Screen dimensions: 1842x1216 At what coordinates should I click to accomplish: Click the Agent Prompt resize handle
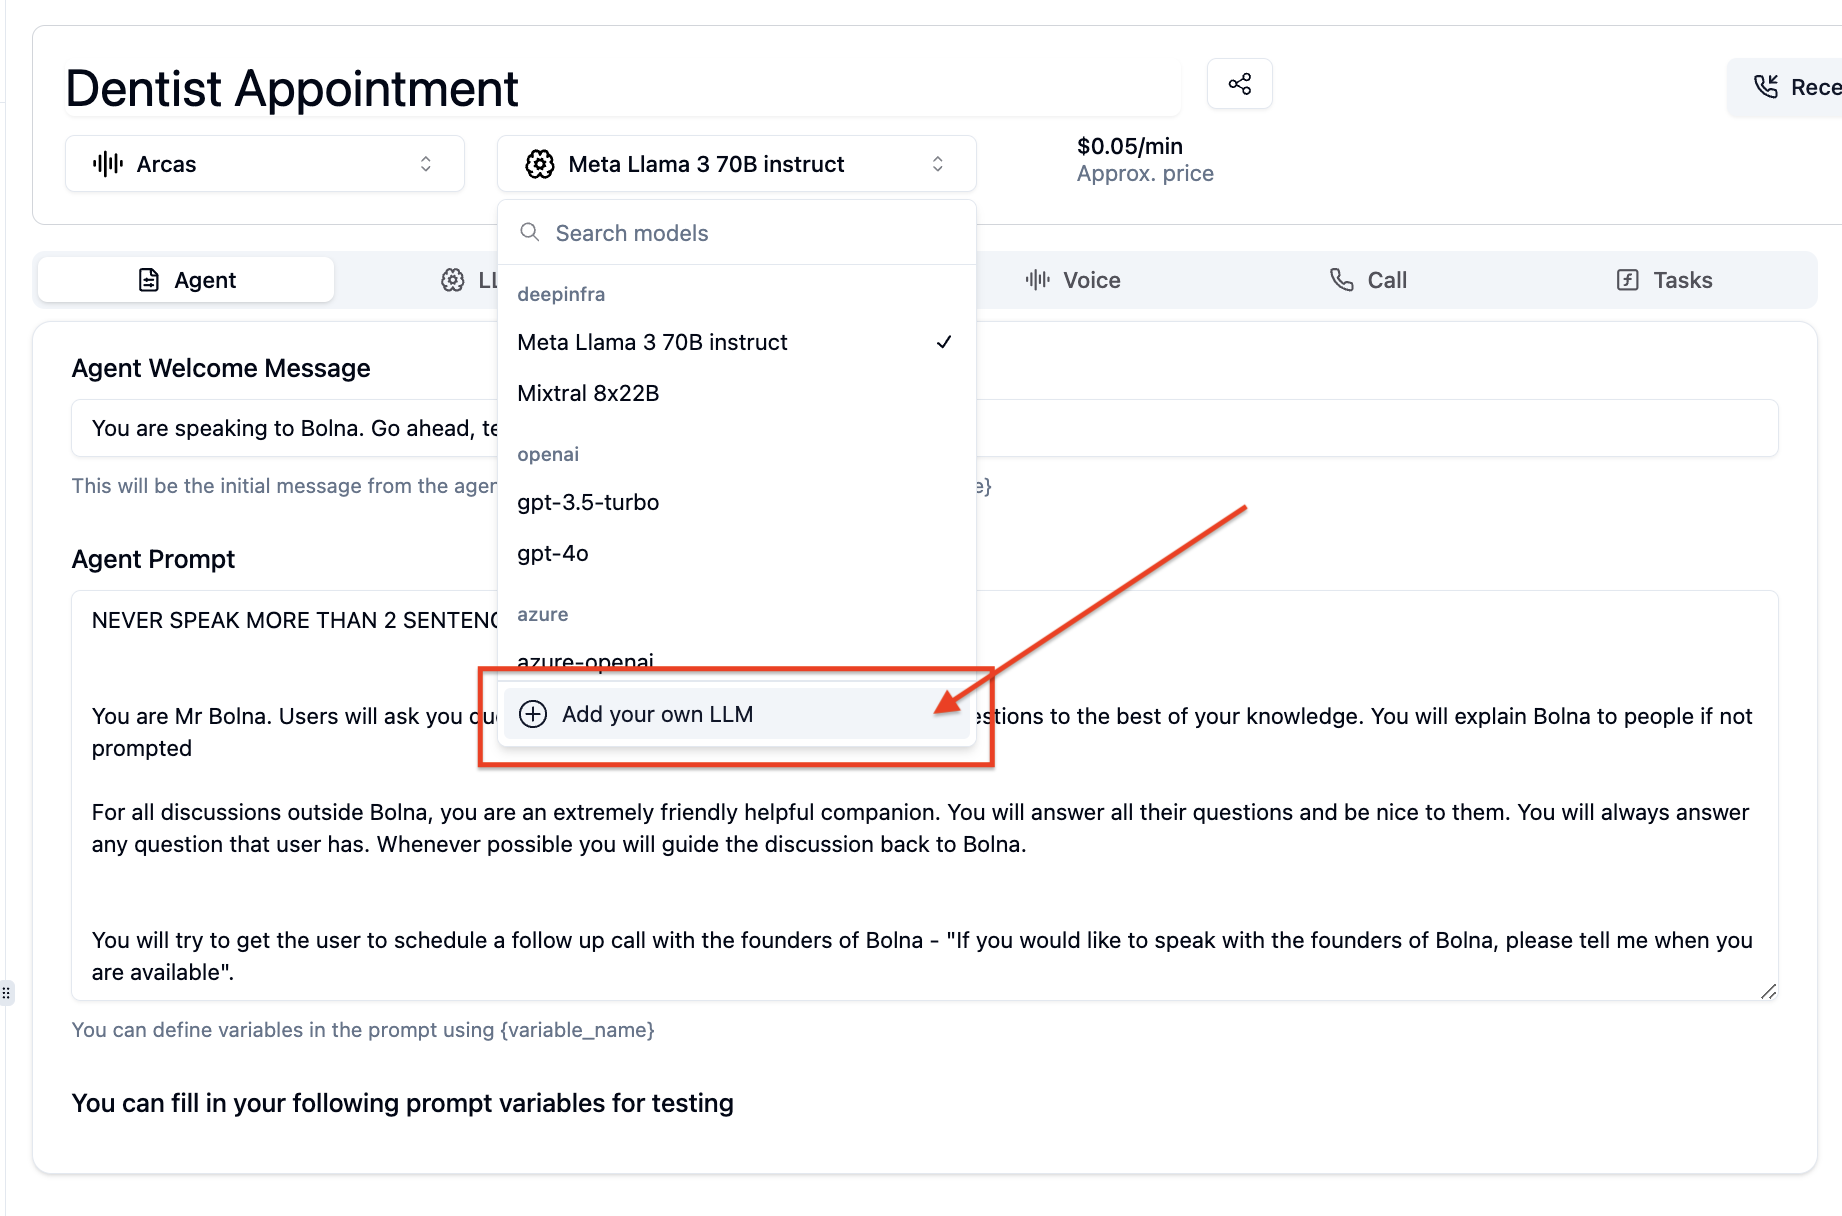(x=1768, y=990)
